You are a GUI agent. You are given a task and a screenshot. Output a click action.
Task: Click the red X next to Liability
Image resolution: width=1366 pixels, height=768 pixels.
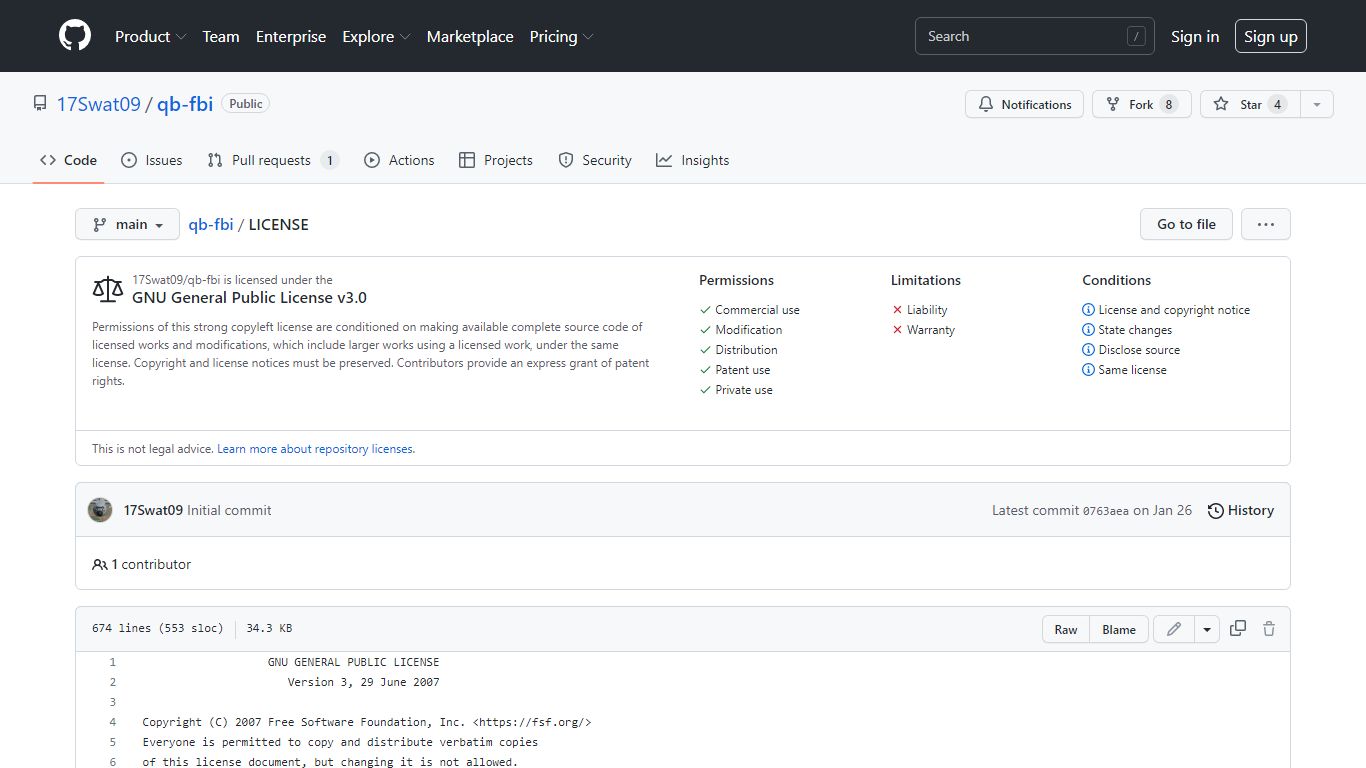[x=897, y=310]
